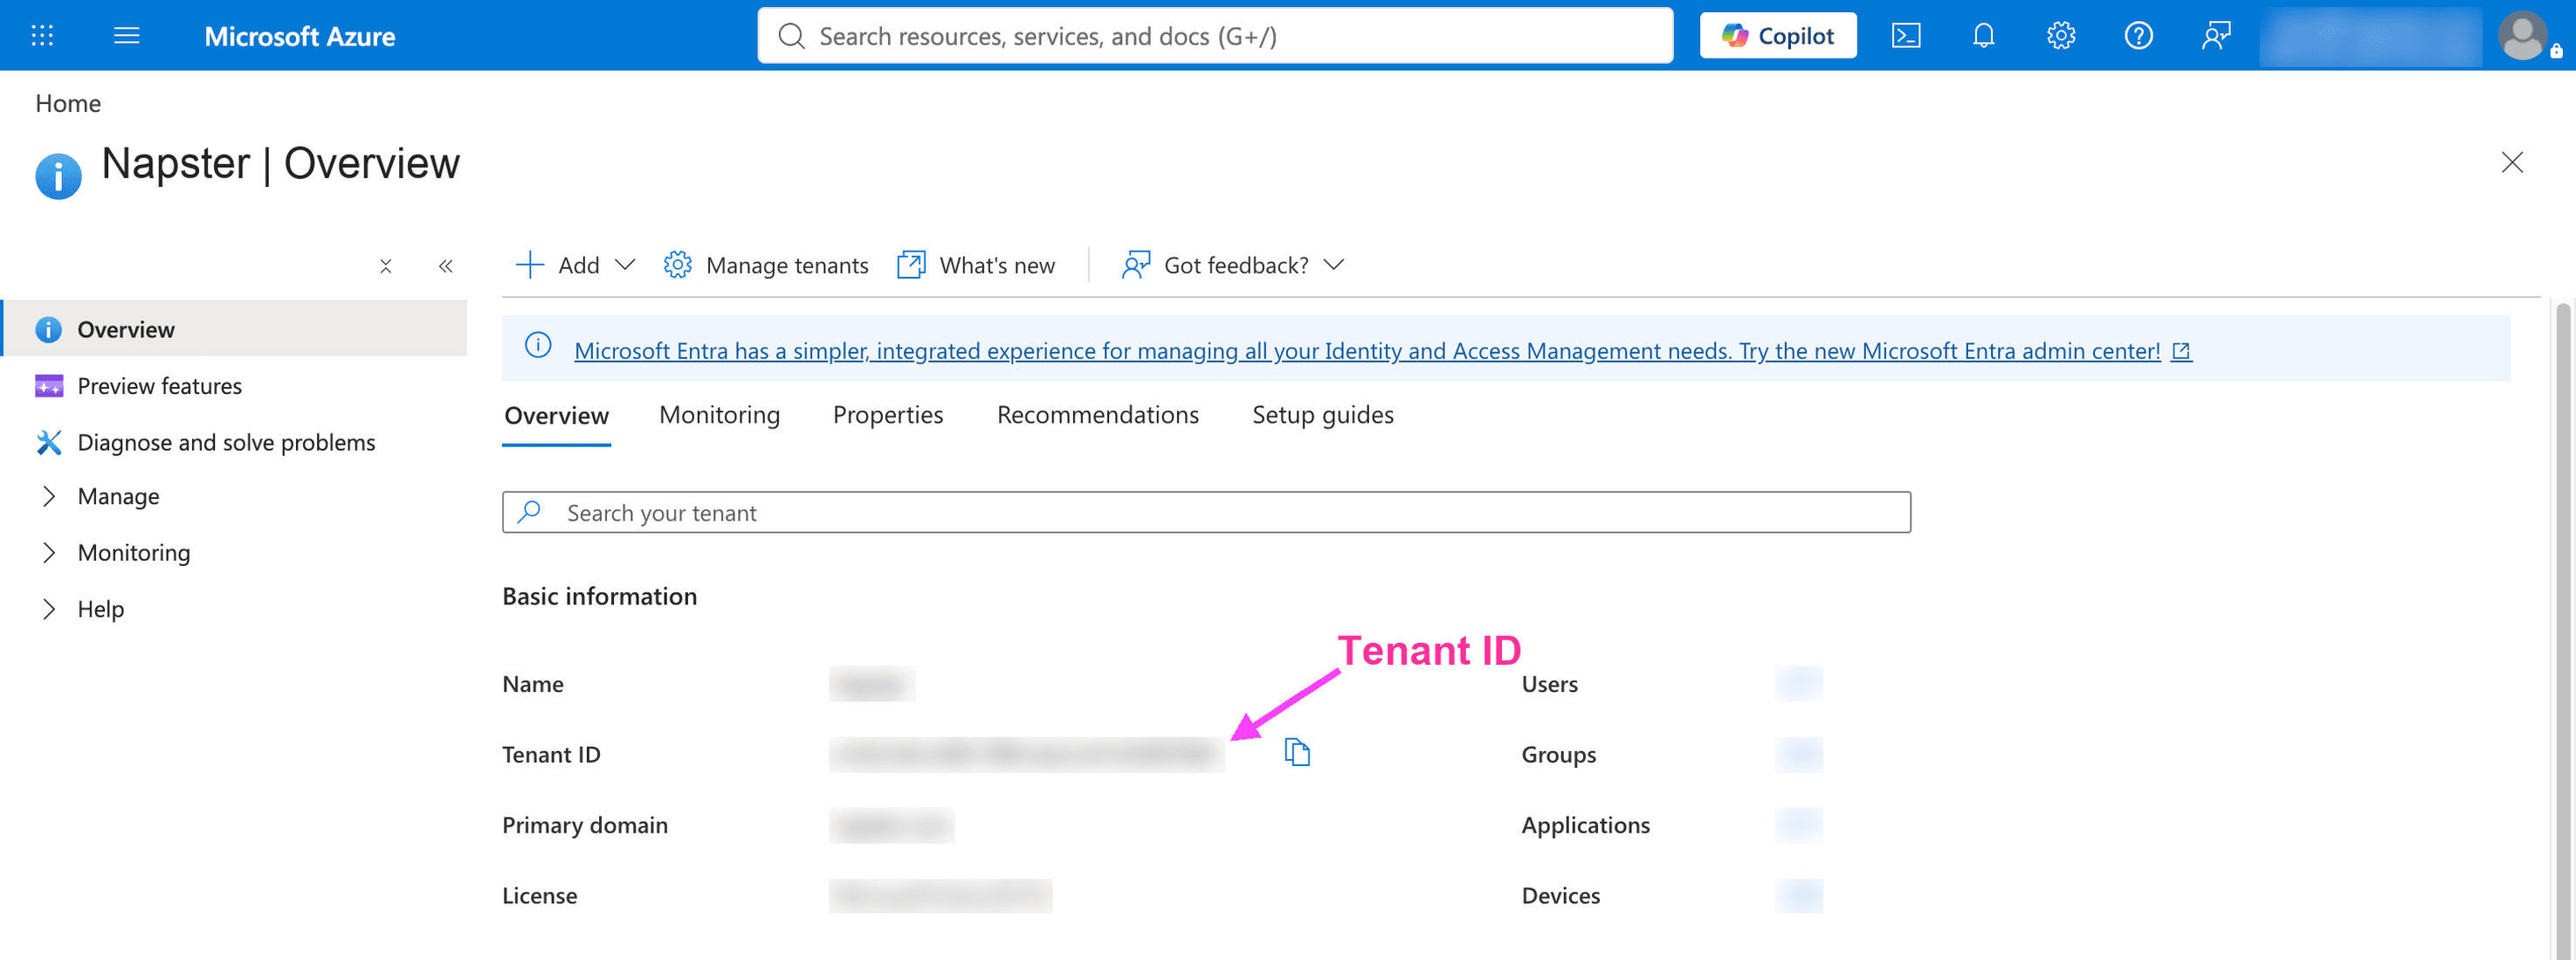Open the Got feedback? dropdown
This screenshot has height=960, width=2576.
pos(1233,265)
